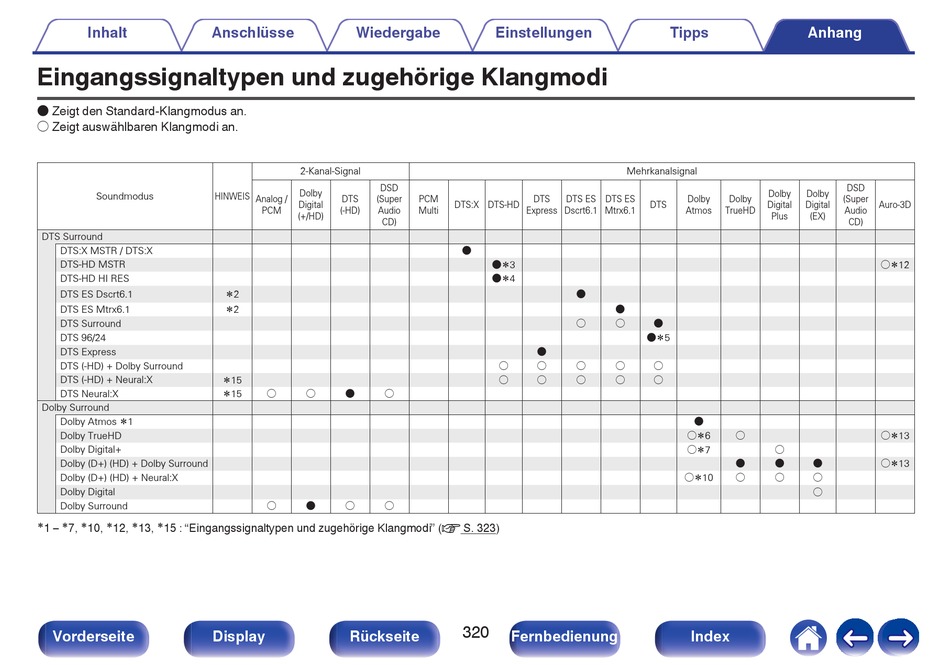Click the Dolby Digital Plus column header

click(x=780, y=205)
